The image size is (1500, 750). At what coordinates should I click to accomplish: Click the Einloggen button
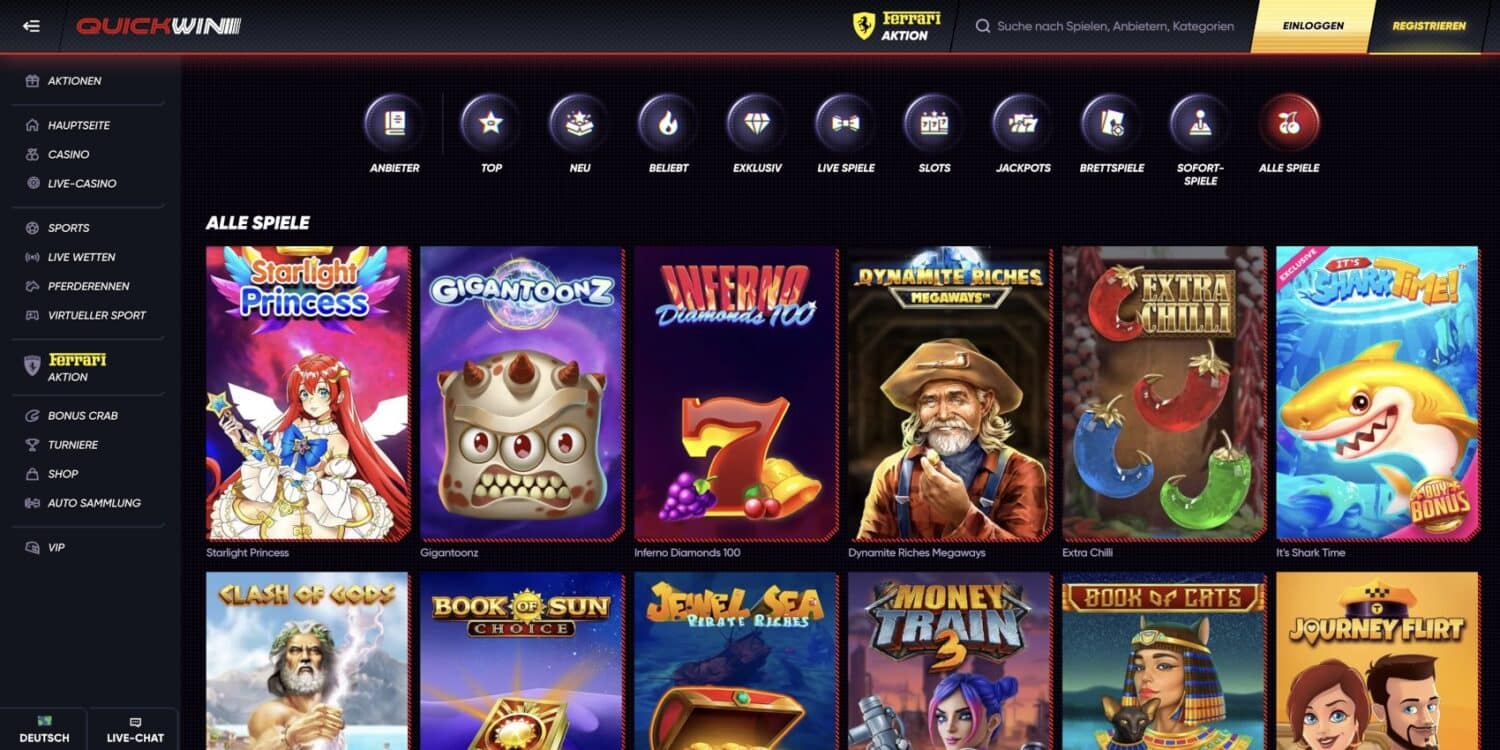pos(1313,26)
